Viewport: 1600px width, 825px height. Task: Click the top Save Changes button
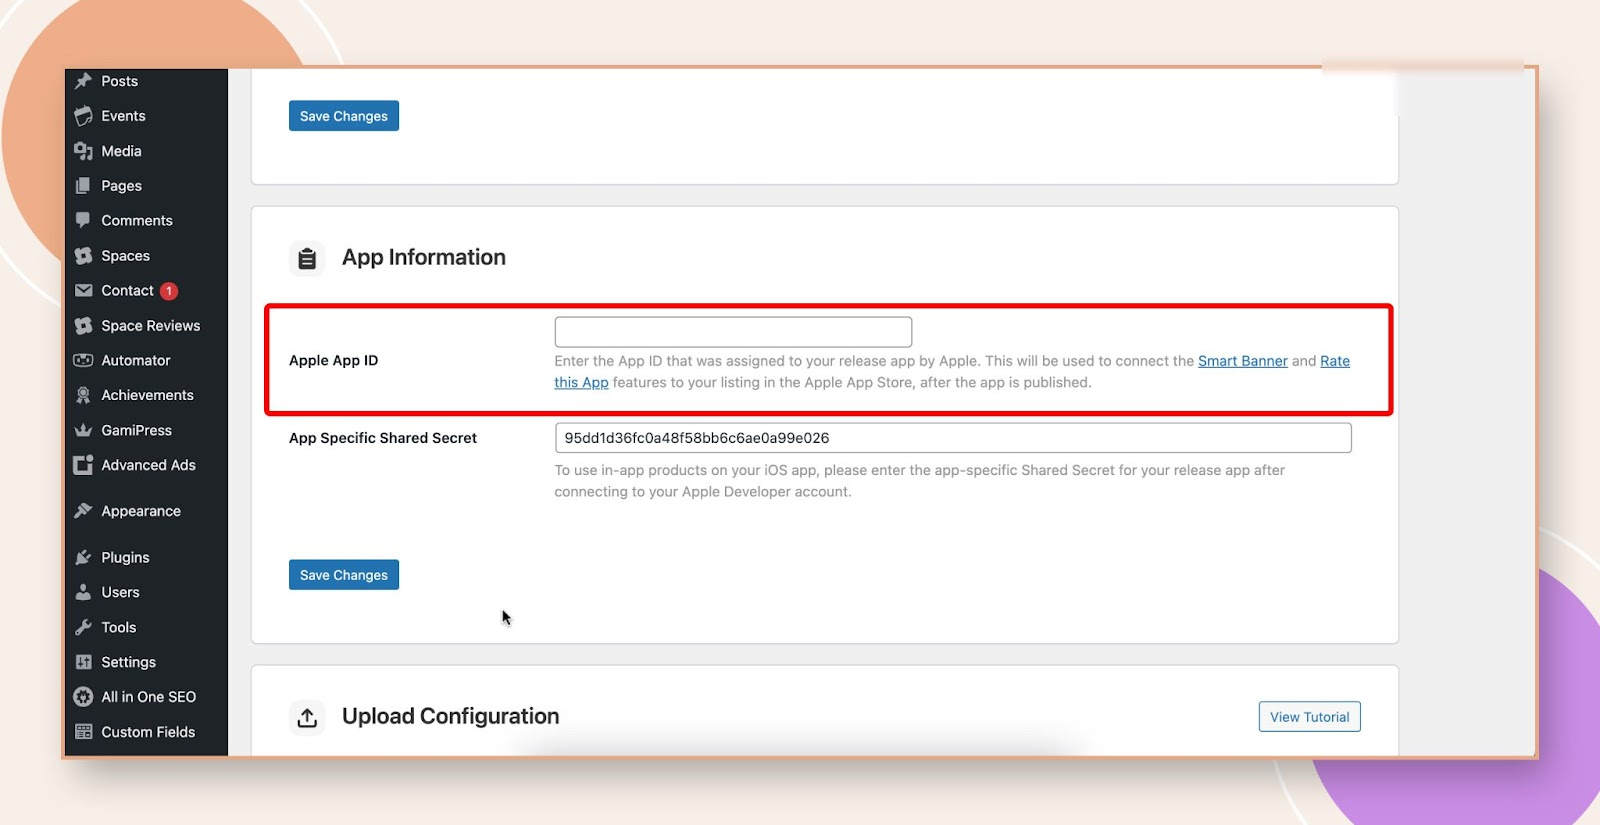point(344,116)
